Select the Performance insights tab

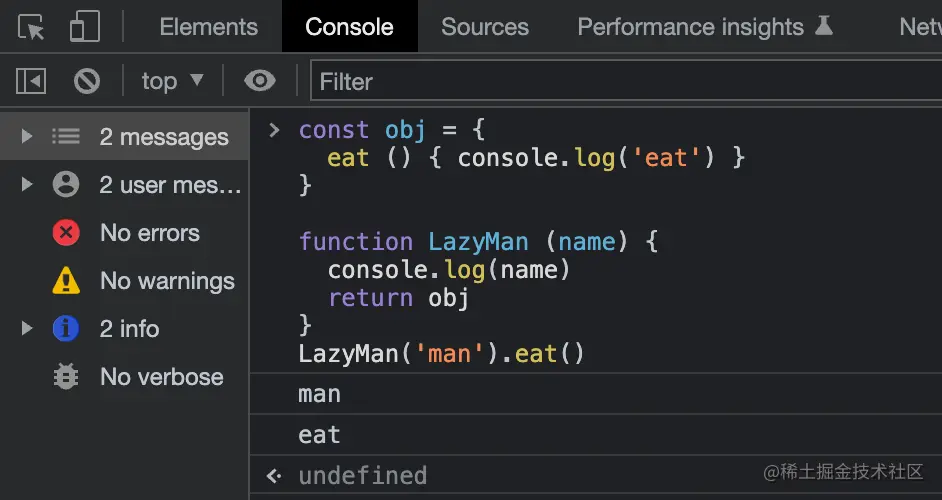pos(690,27)
